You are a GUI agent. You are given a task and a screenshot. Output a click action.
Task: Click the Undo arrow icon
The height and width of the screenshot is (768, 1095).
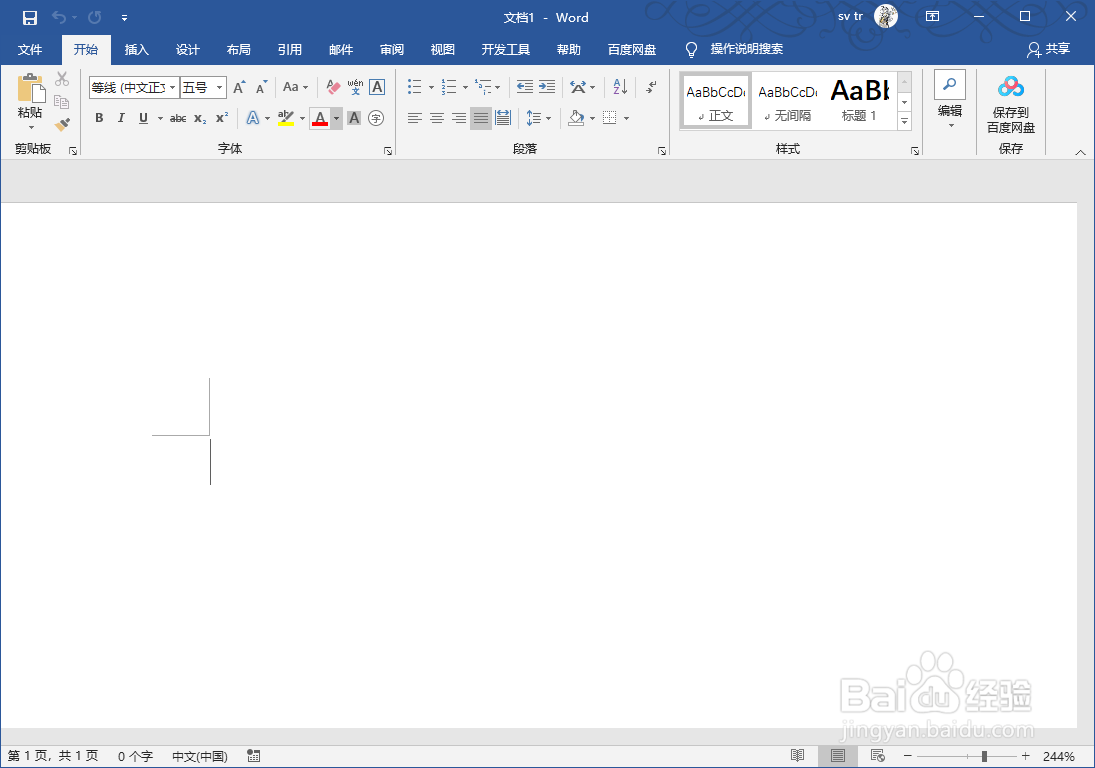pos(59,17)
